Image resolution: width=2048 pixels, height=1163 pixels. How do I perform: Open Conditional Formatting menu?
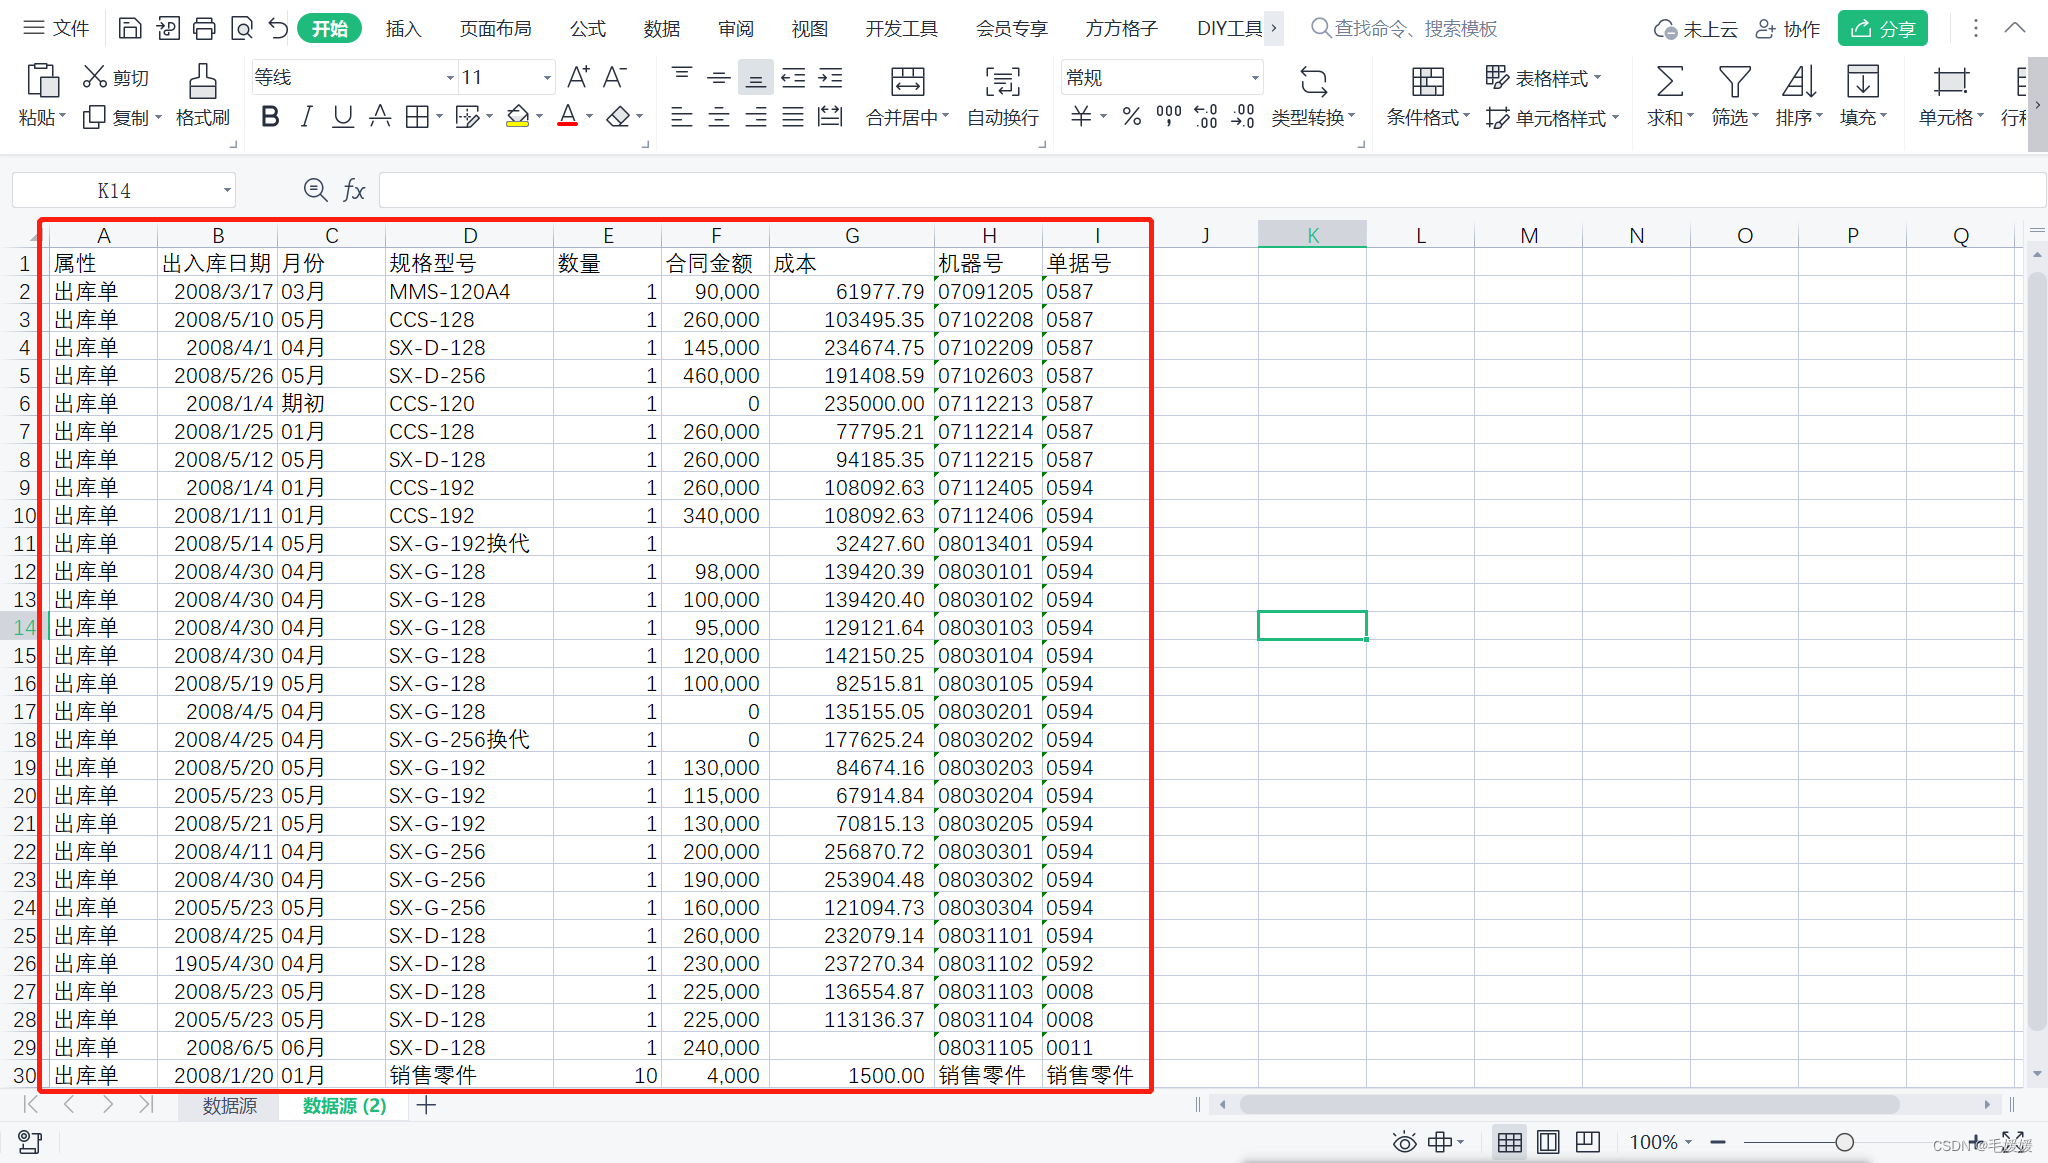(1428, 117)
